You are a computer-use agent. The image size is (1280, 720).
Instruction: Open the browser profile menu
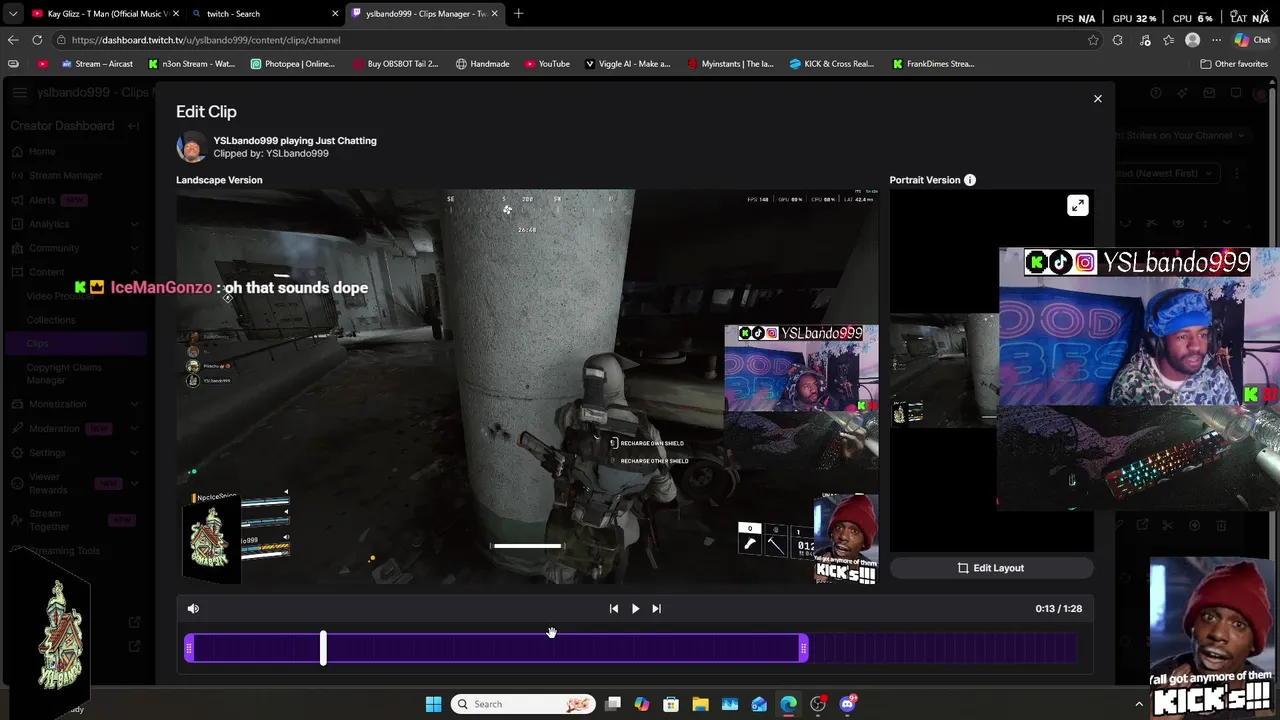point(1192,40)
